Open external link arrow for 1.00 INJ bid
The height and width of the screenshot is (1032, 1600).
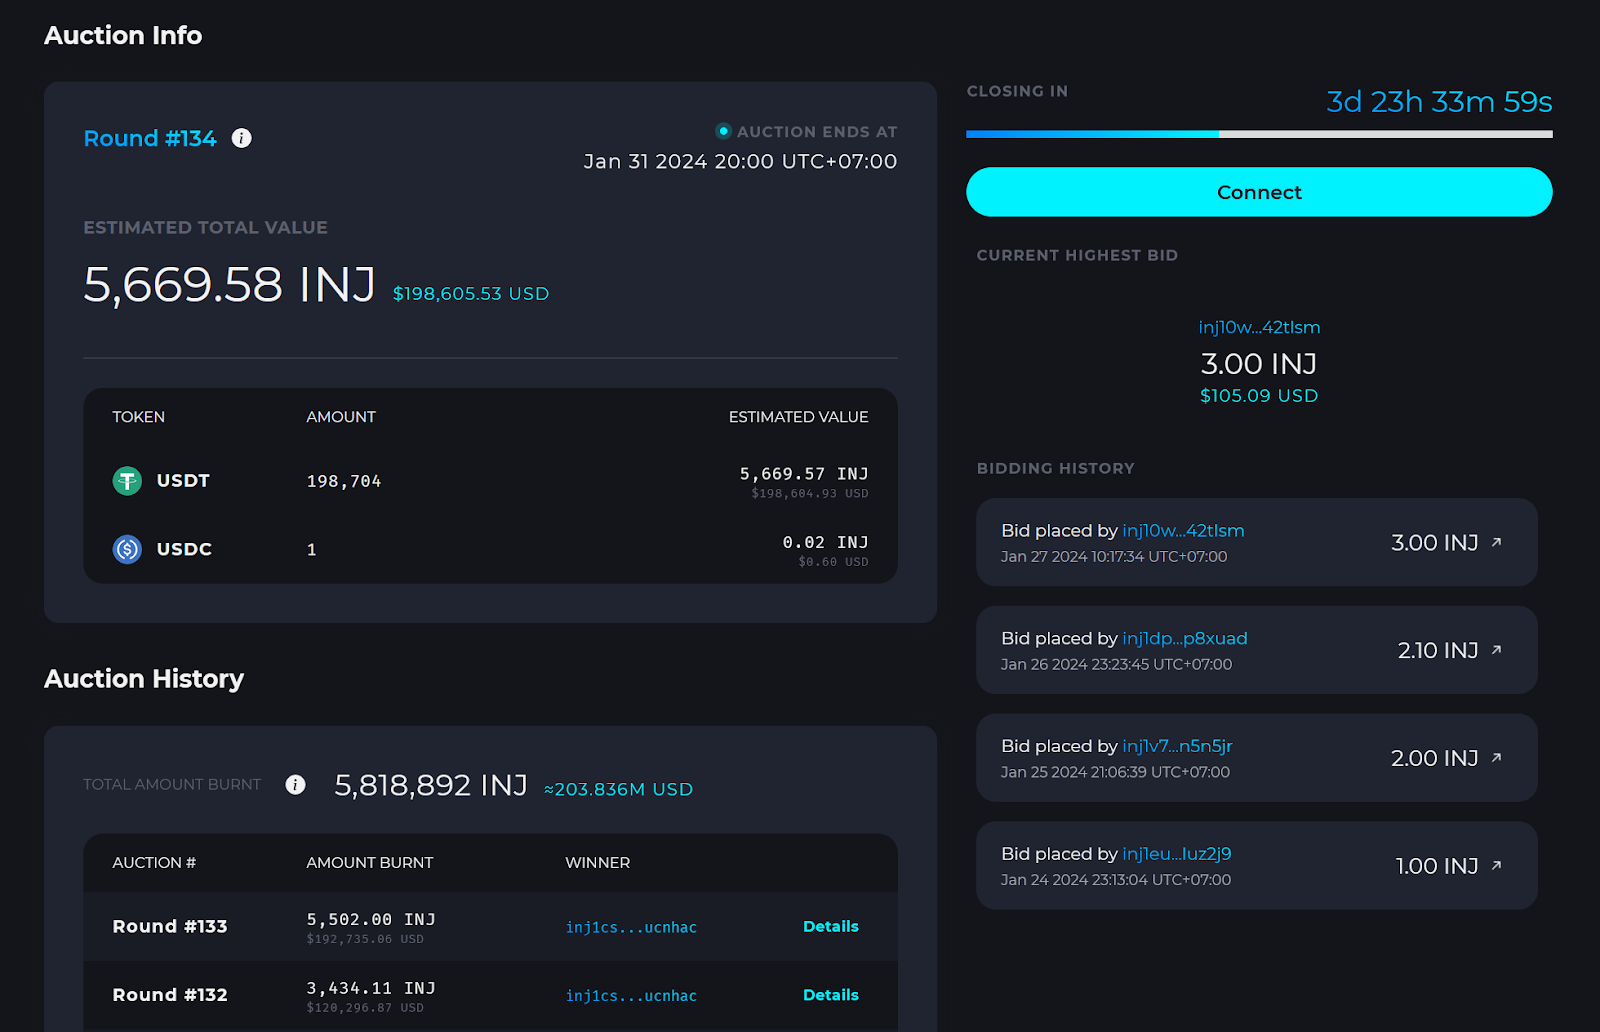pos(1496,866)
